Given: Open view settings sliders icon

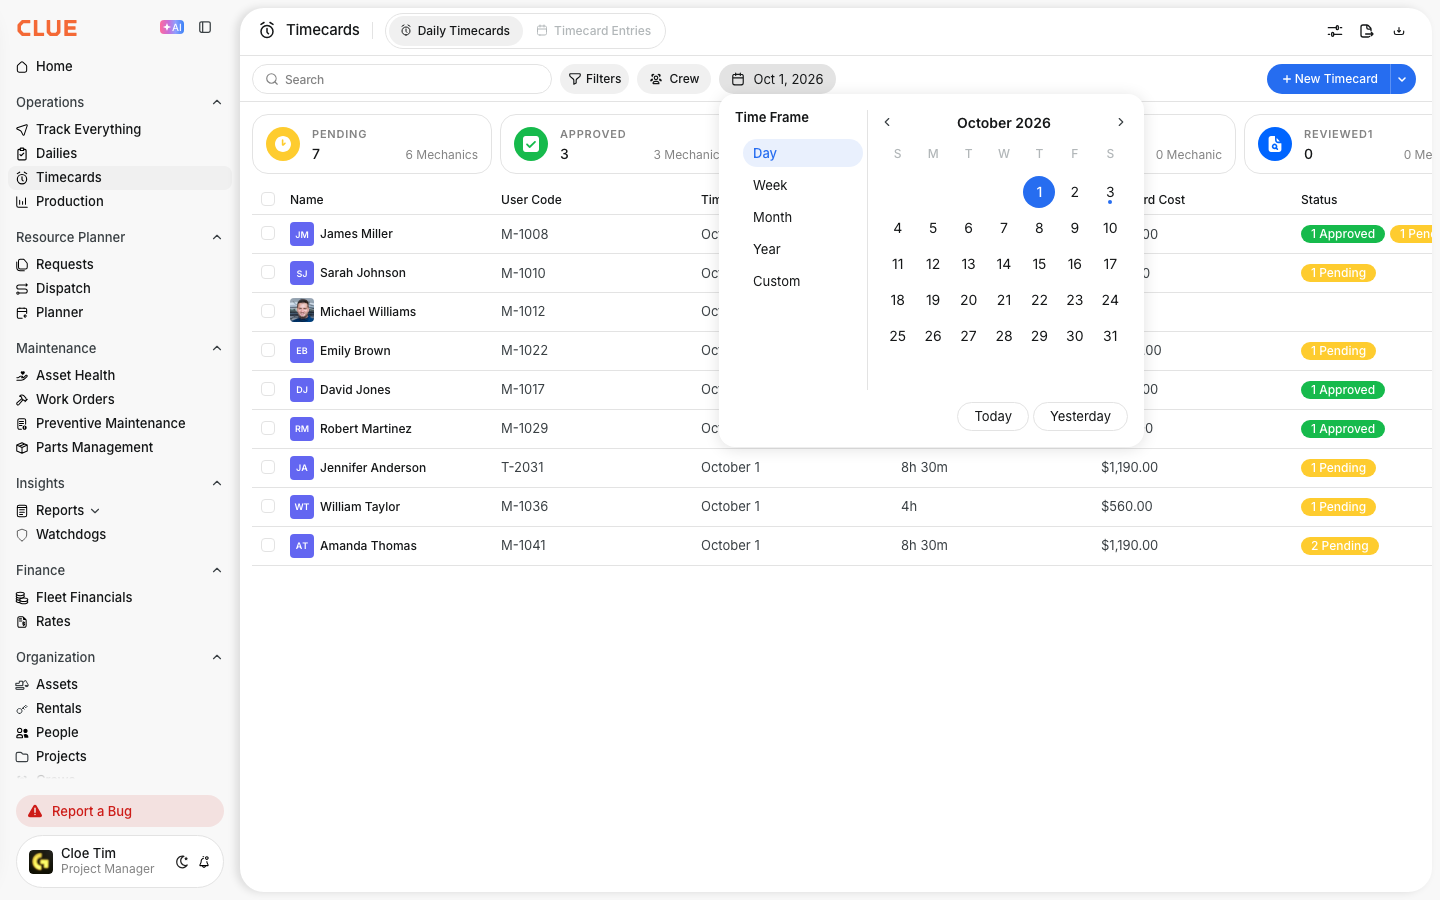Looking at the screenshot, I should (1335, 31).
